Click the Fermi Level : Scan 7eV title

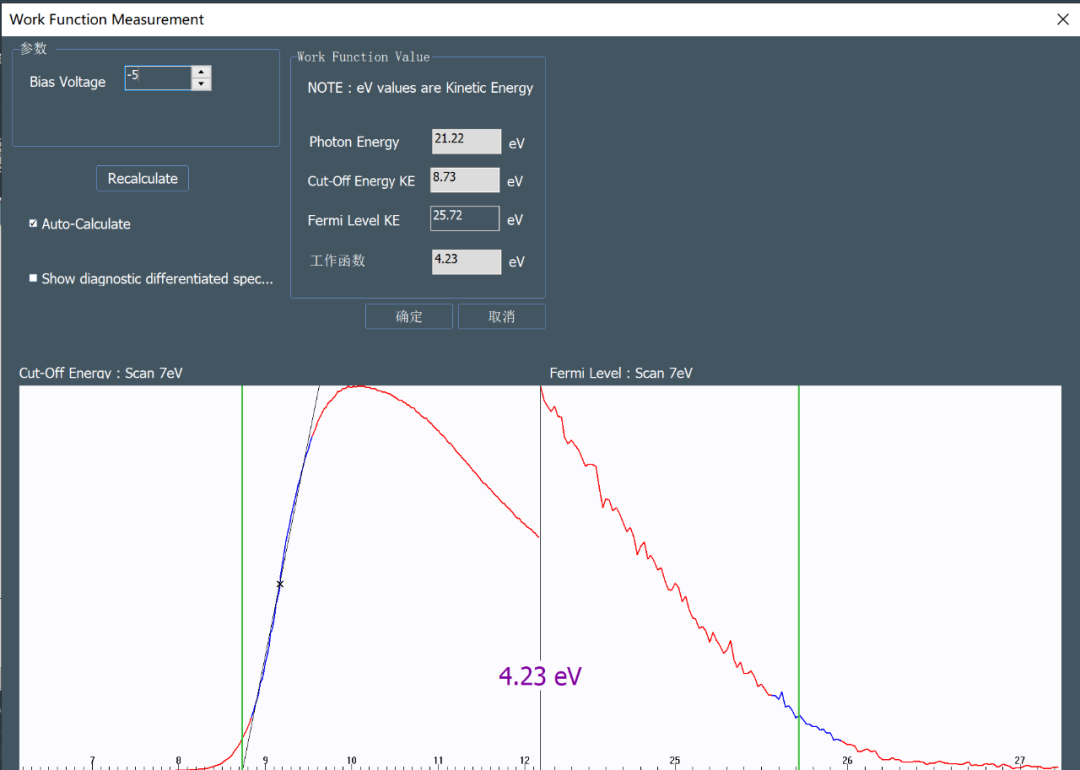pyautogui.click(x=621, y=373)
